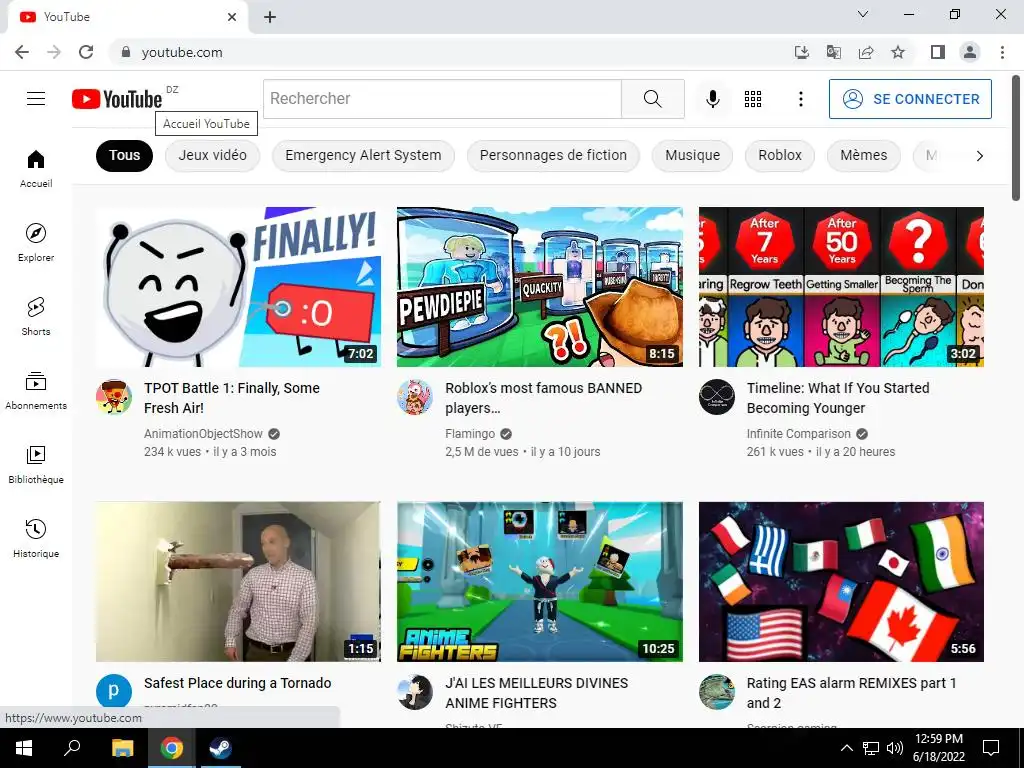The height and width of the screenshot is (768, 1024).
Task: Close the YouTube tab
Action: click(232, 17)
